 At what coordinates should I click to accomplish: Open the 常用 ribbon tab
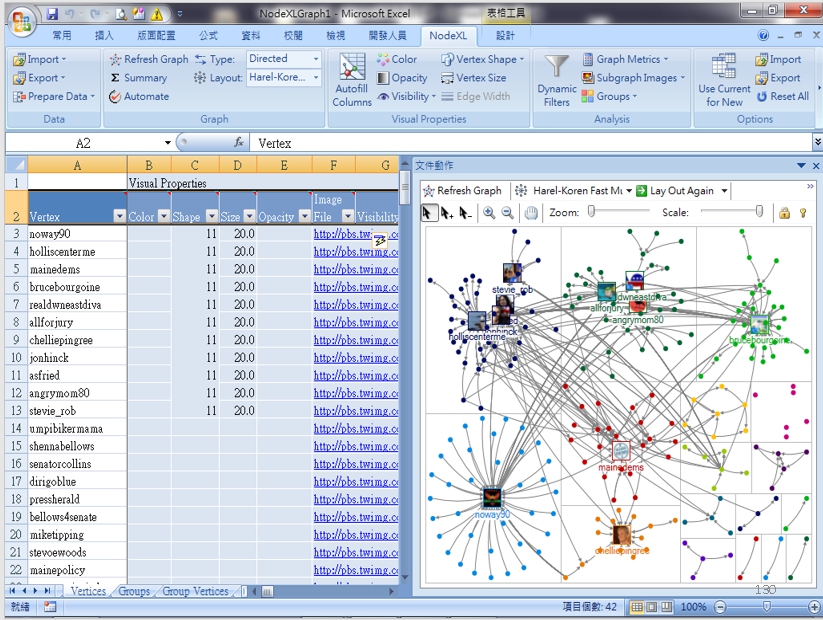pos(62,36)
